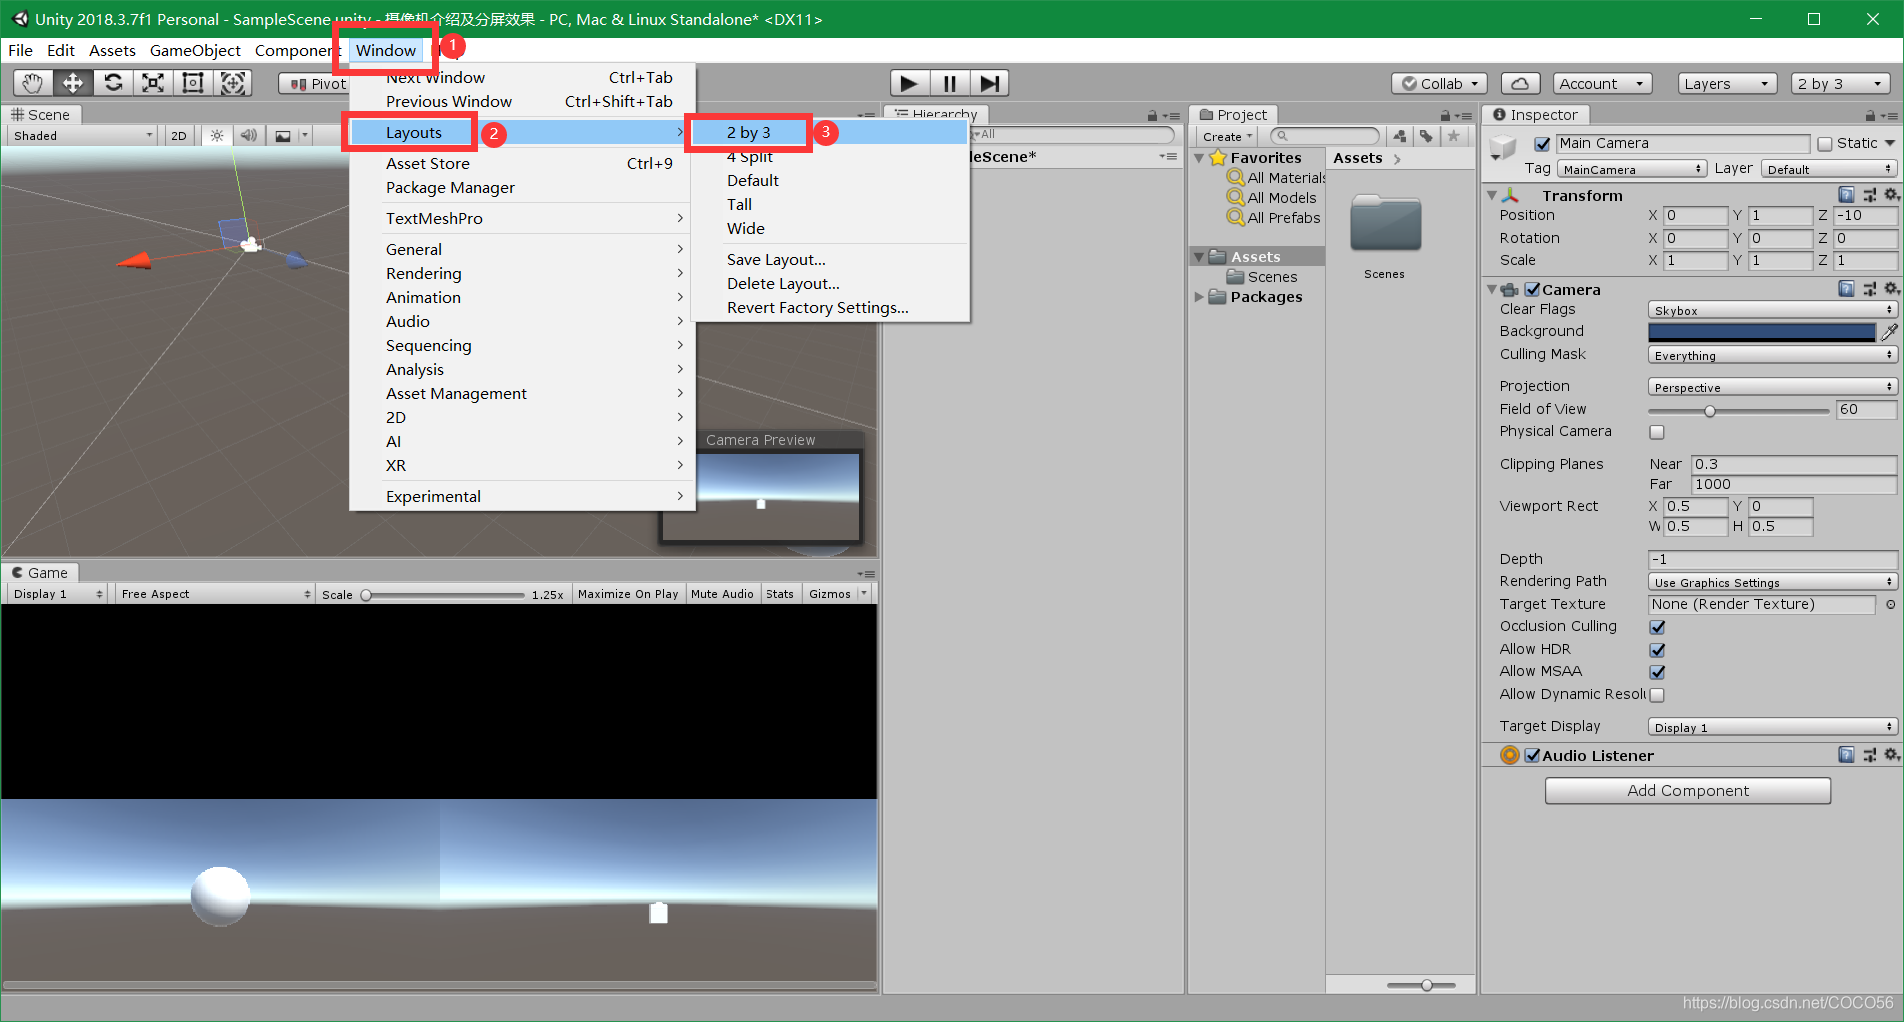
Task: Expand the Packages folder tree
Action: [1199, 297]
